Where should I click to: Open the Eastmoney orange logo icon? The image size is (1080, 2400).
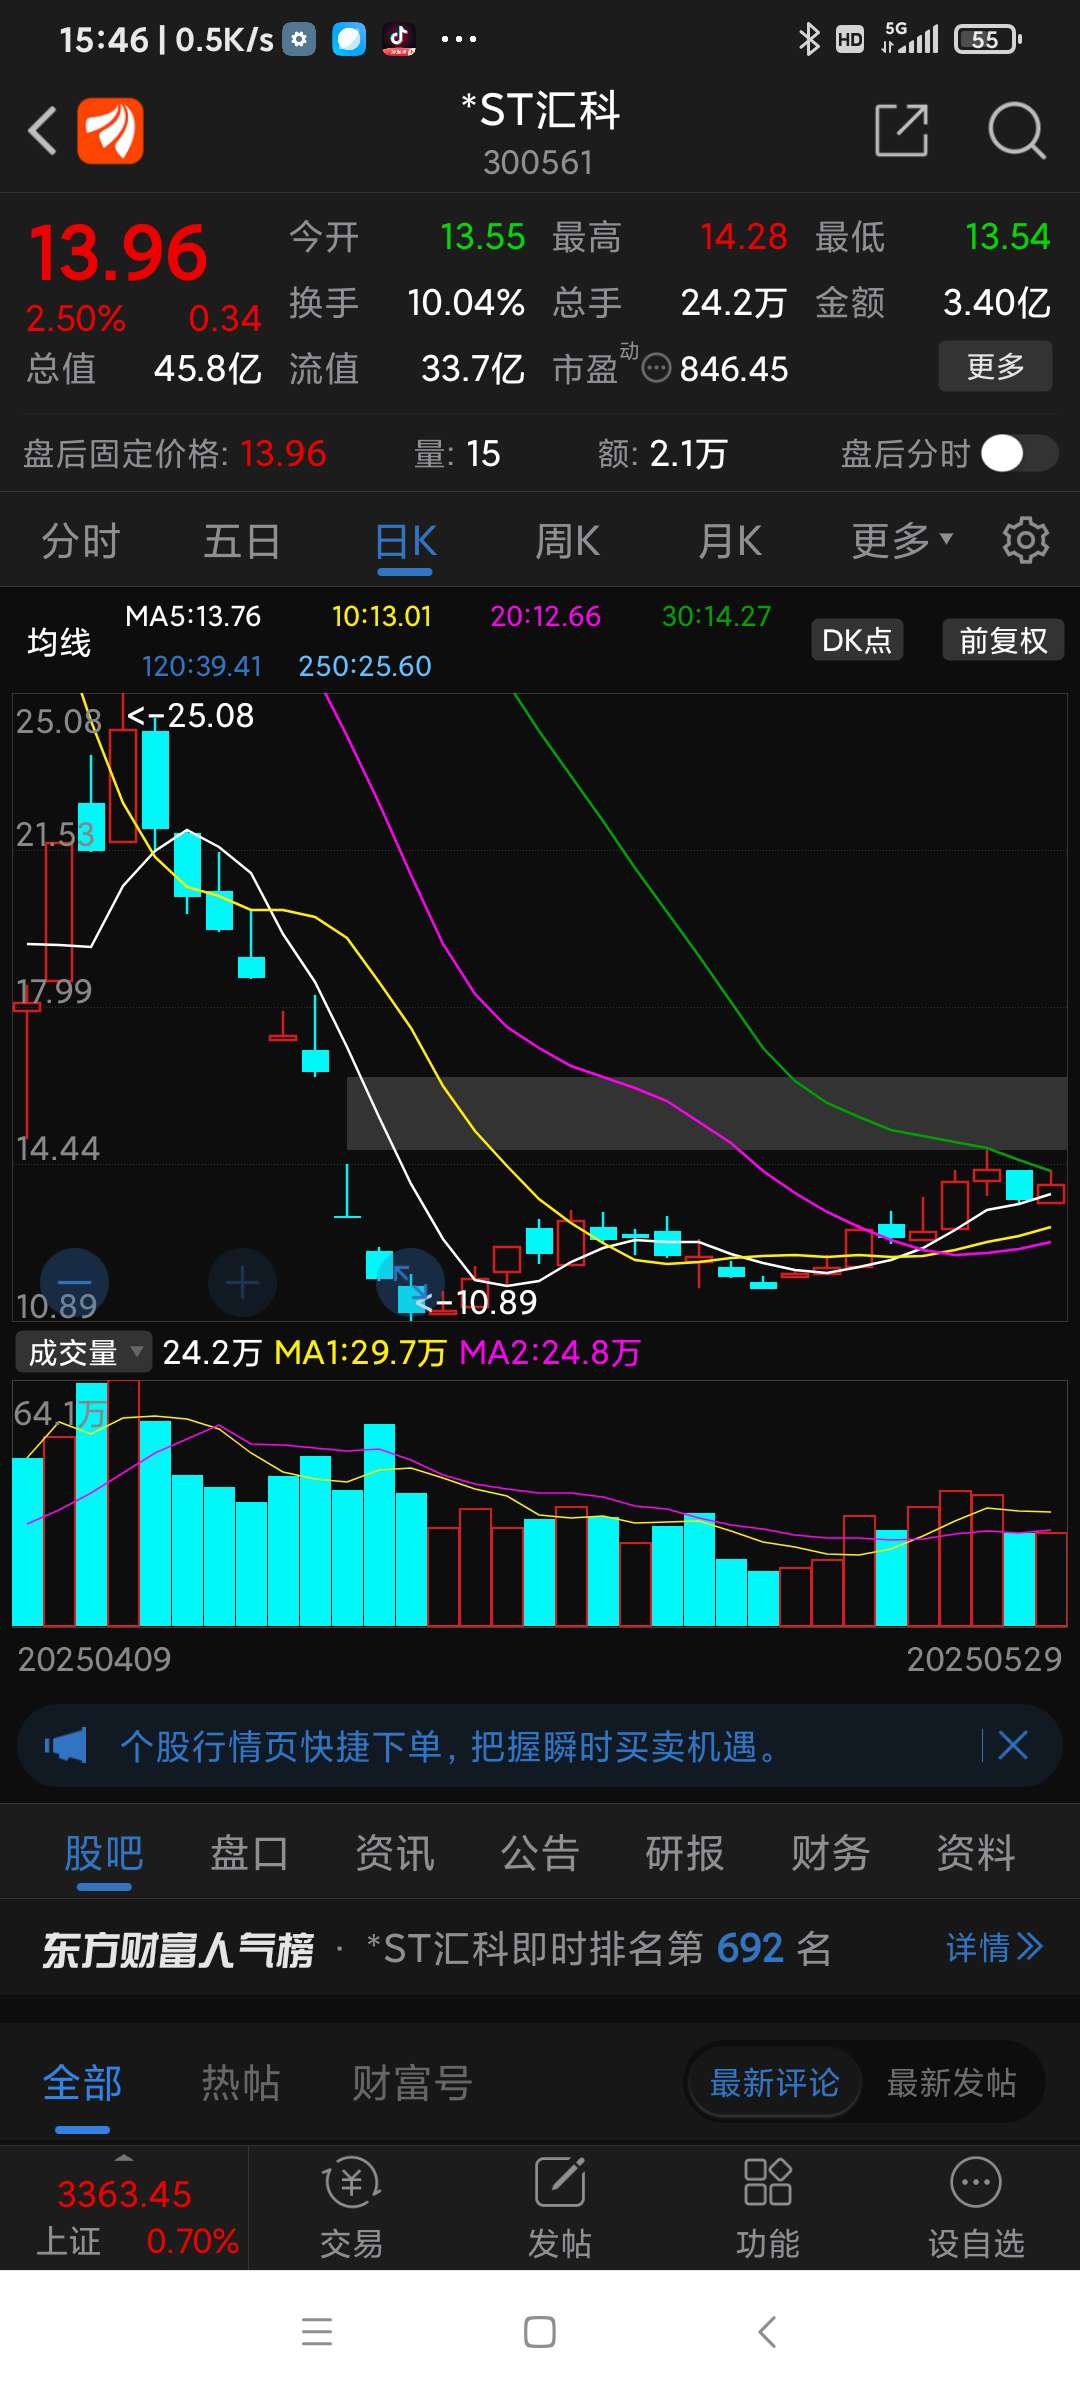(x=111, y=130)
